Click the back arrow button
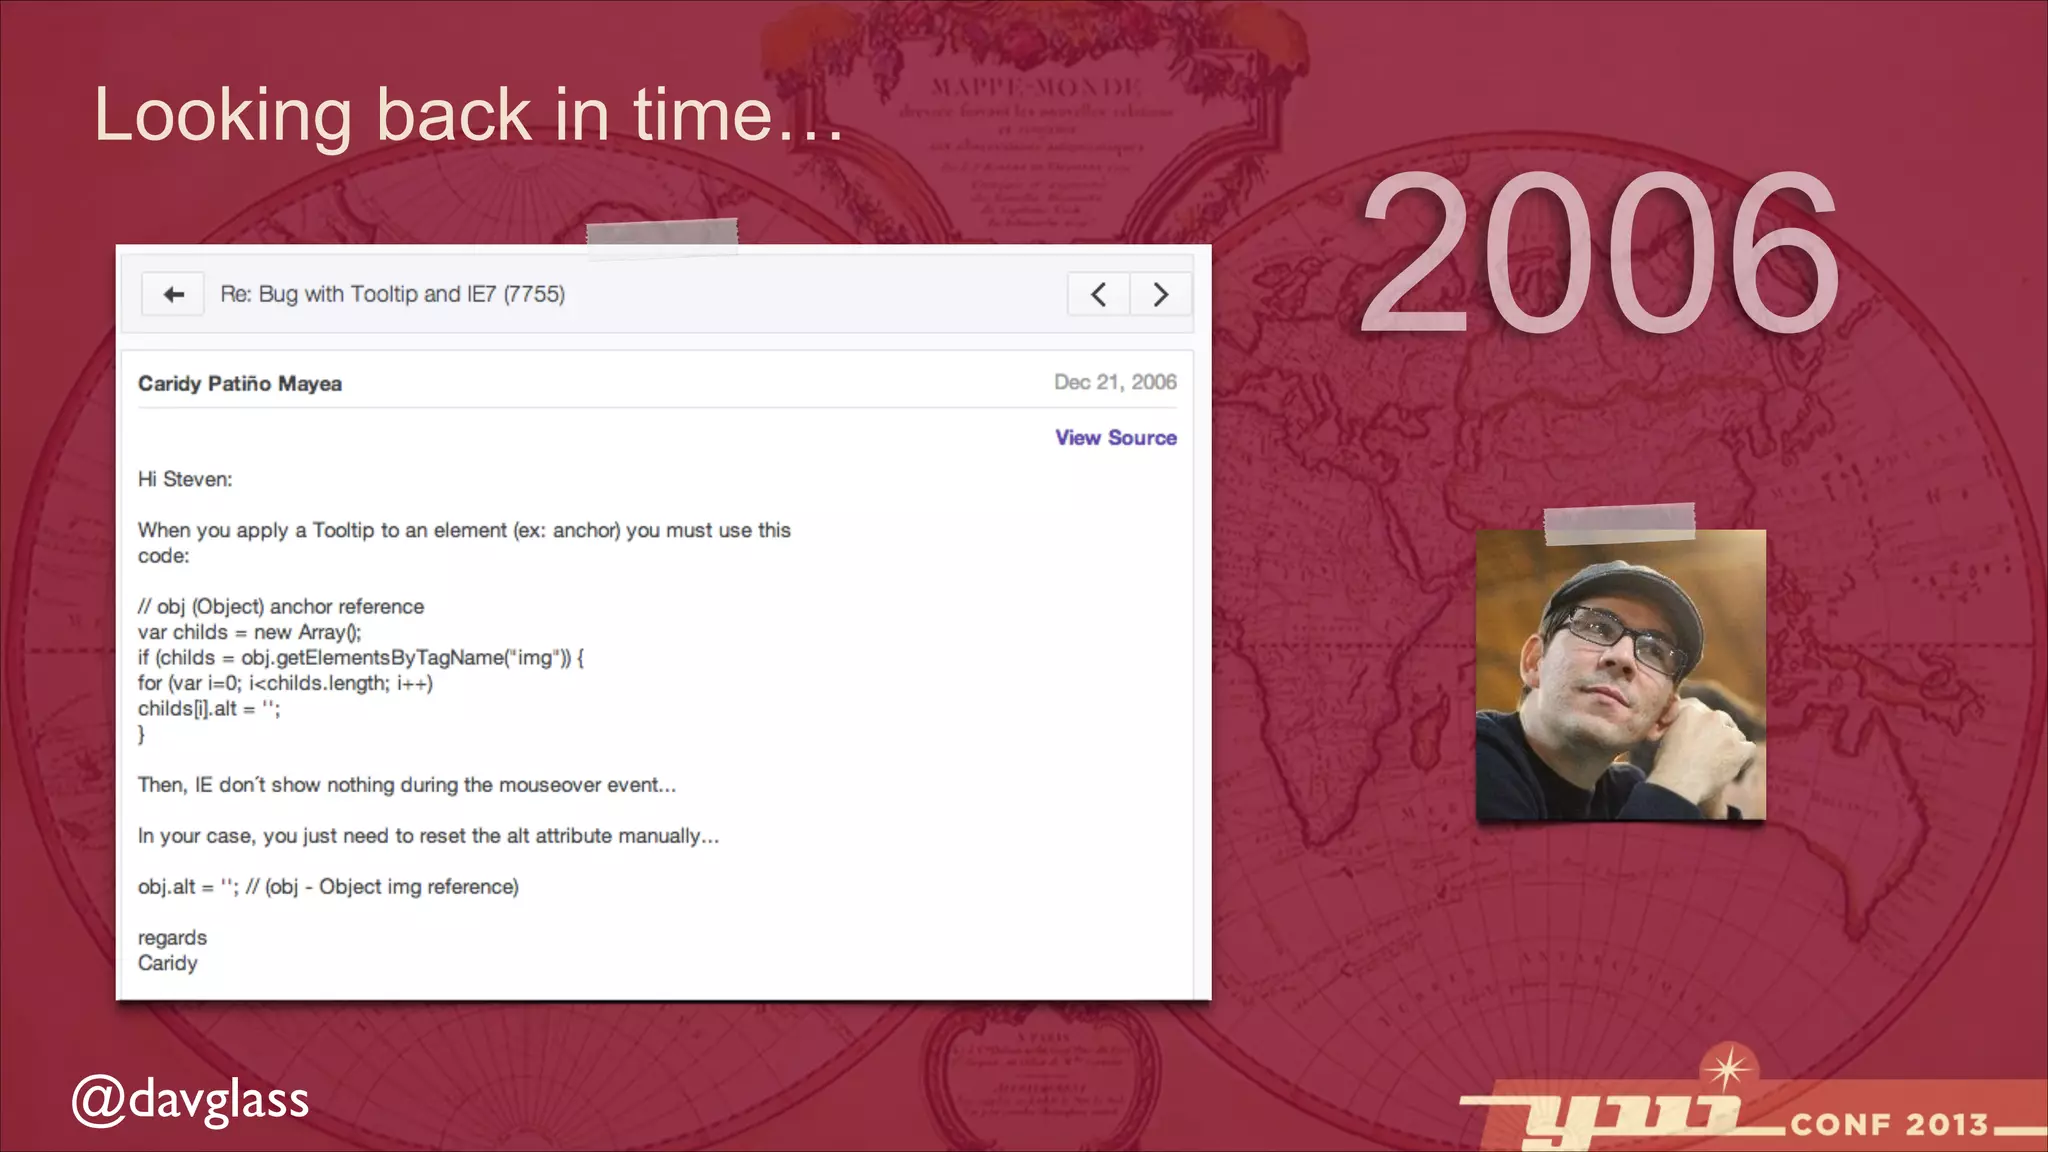This screenshot has width=2048, height=1152. [173, 294]
